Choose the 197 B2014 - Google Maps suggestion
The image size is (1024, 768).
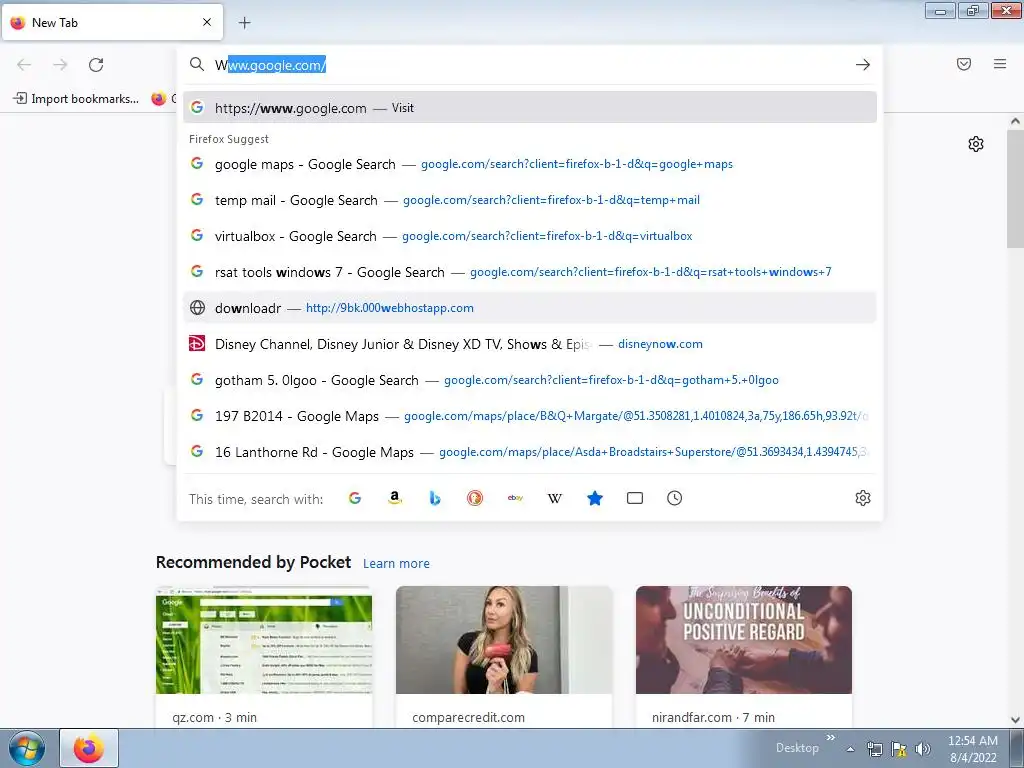pyautogui.click(x=530, y=415)
